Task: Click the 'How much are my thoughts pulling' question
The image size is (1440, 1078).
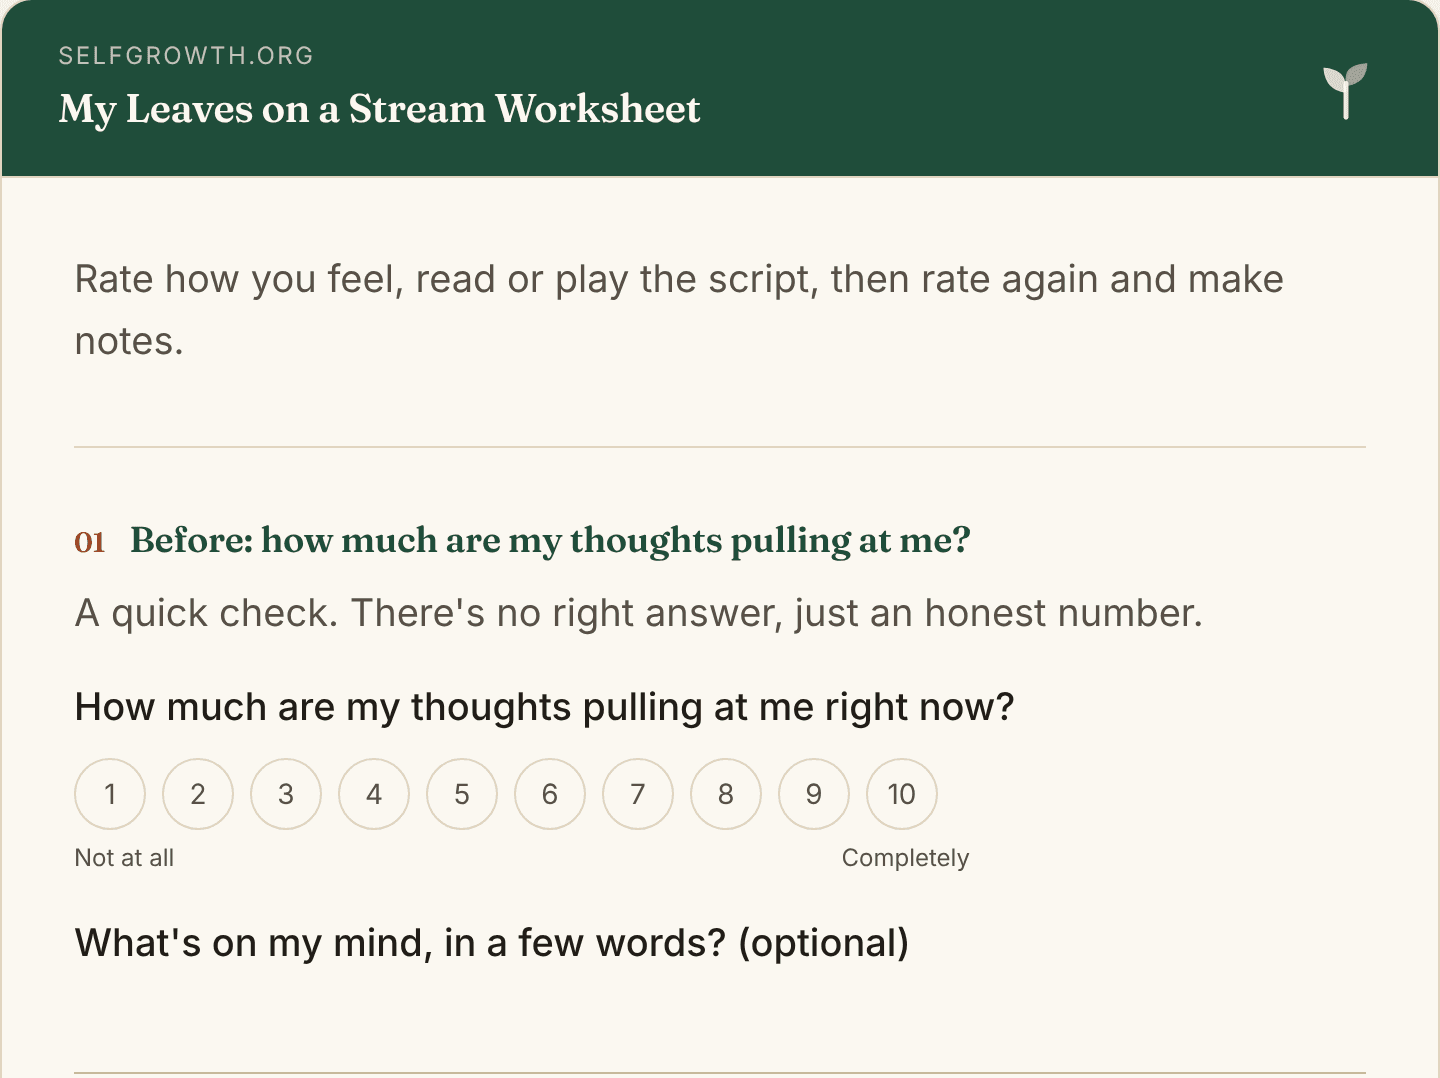Action: pos(545,707)
